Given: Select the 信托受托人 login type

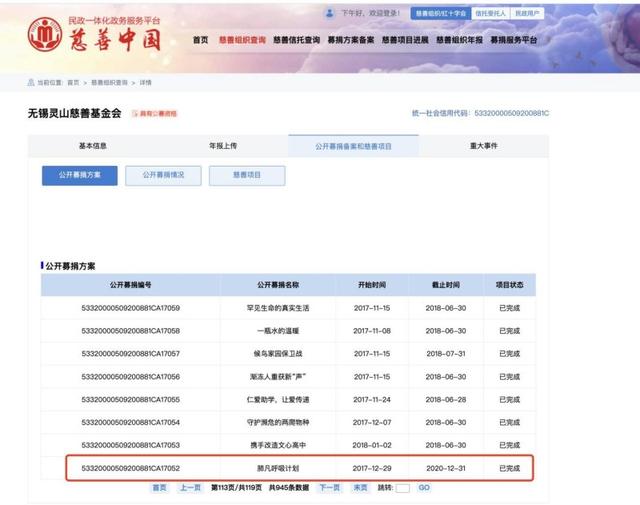Looking at the screenshot, I should pos(490,13).
